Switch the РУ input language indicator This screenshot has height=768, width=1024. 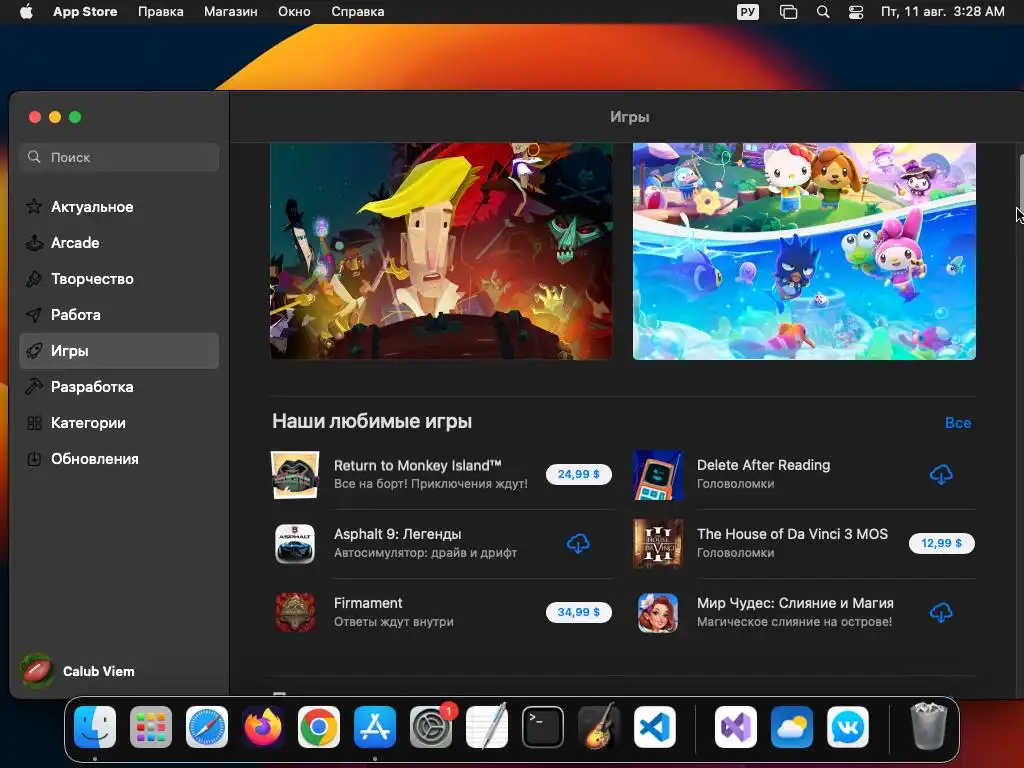point(748,12)
